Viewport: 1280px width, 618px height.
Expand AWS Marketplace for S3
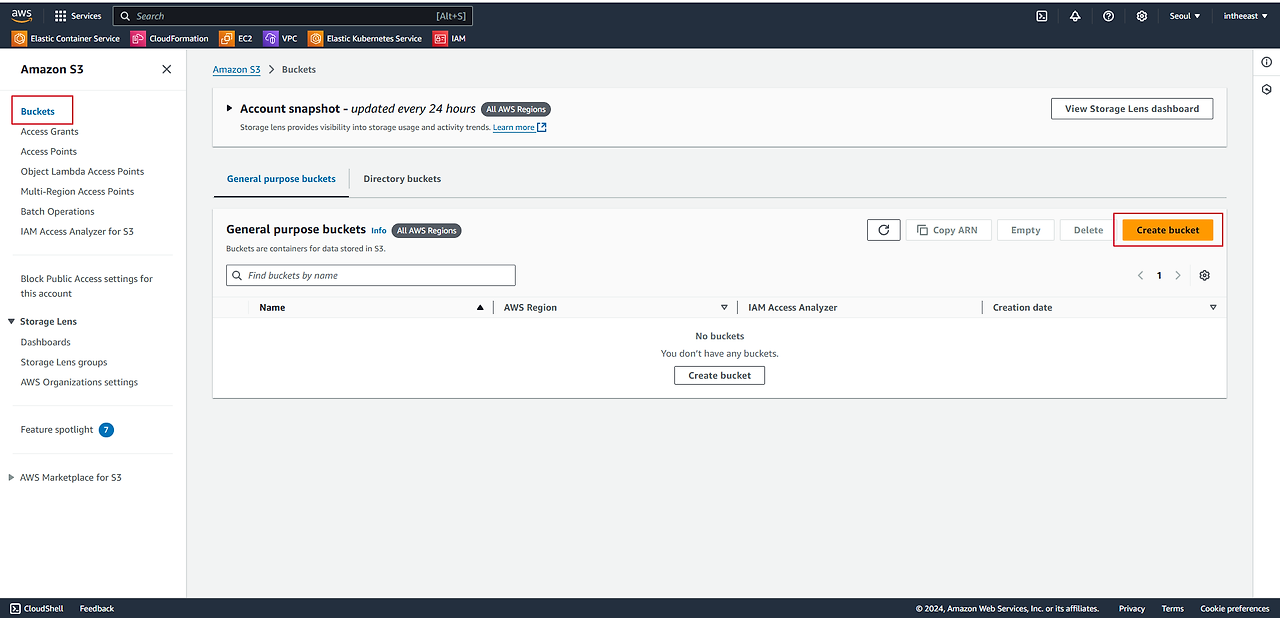[11, 478]
